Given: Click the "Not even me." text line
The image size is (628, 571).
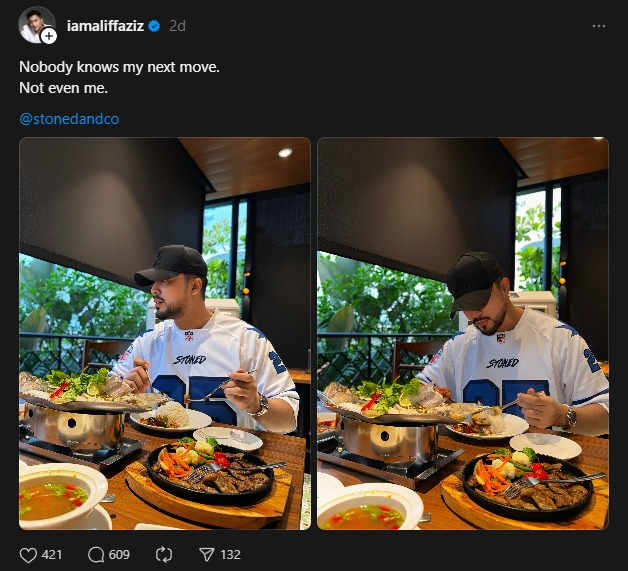Looking at the screenshot, I should [x=63, y=88].
